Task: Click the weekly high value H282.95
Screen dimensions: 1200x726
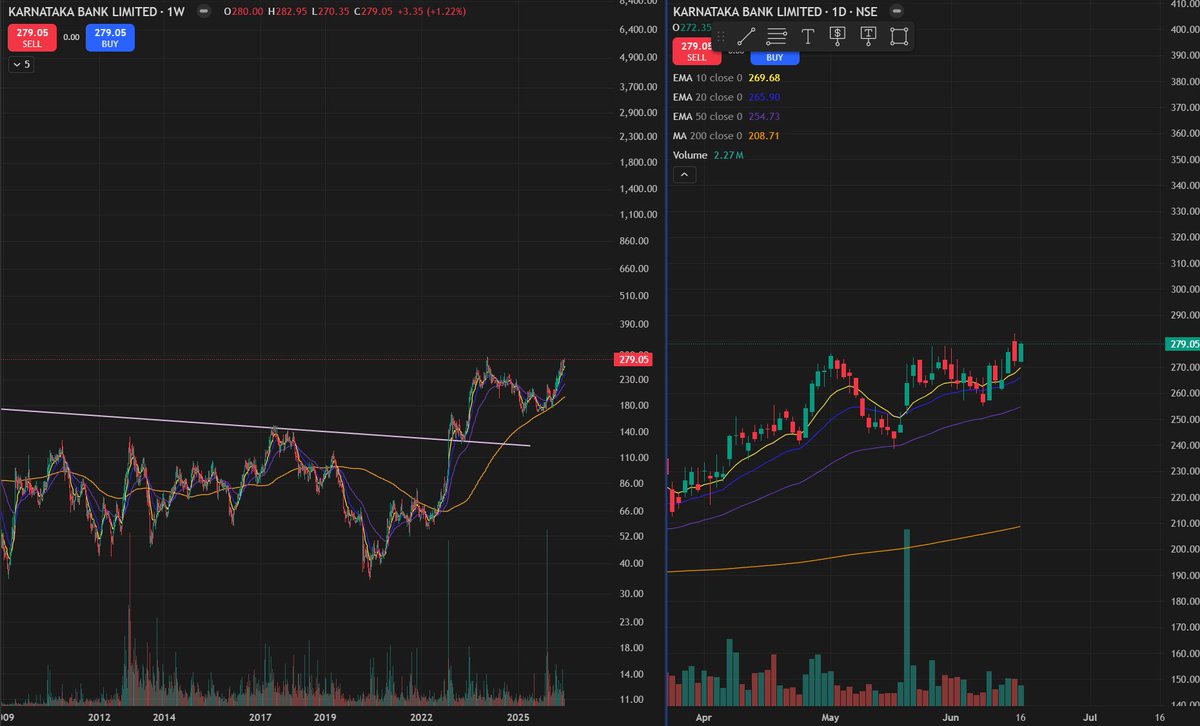Action: click(285, 11)
